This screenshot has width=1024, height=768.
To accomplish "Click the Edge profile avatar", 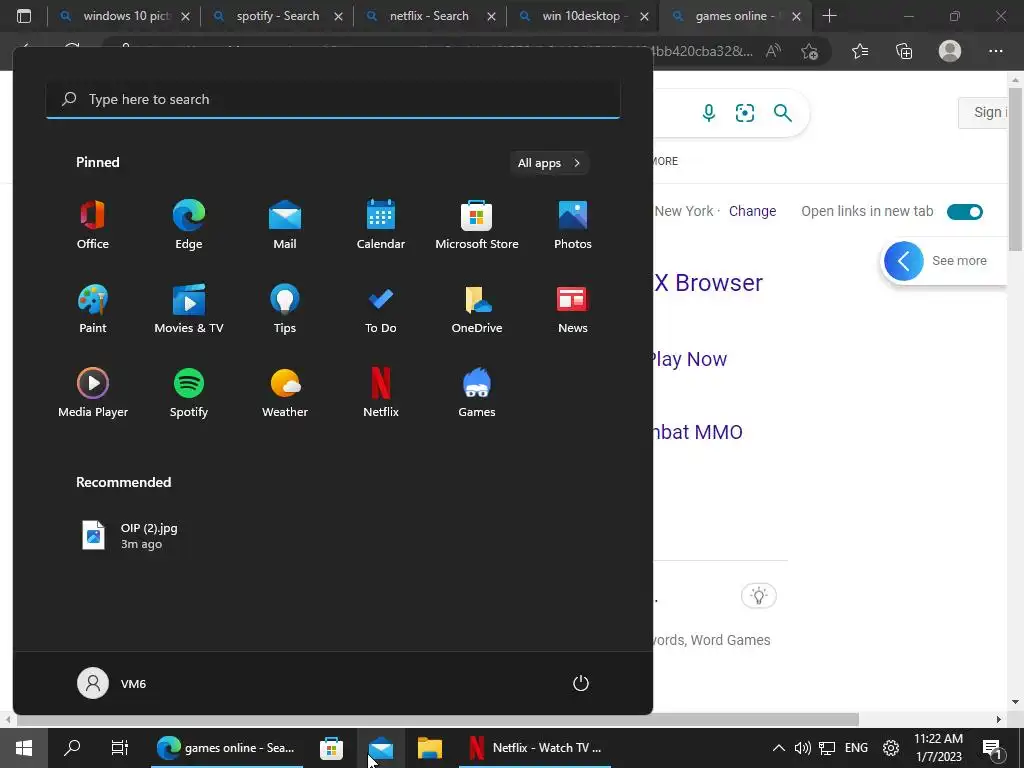I will point(950,51).
